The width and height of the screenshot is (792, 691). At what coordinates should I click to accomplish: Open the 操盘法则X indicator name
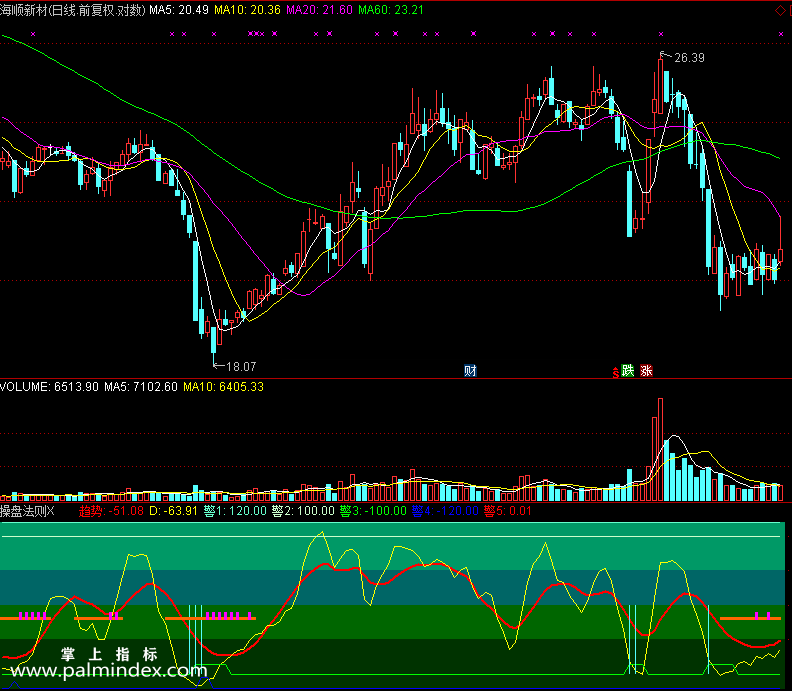pos(27,511)
